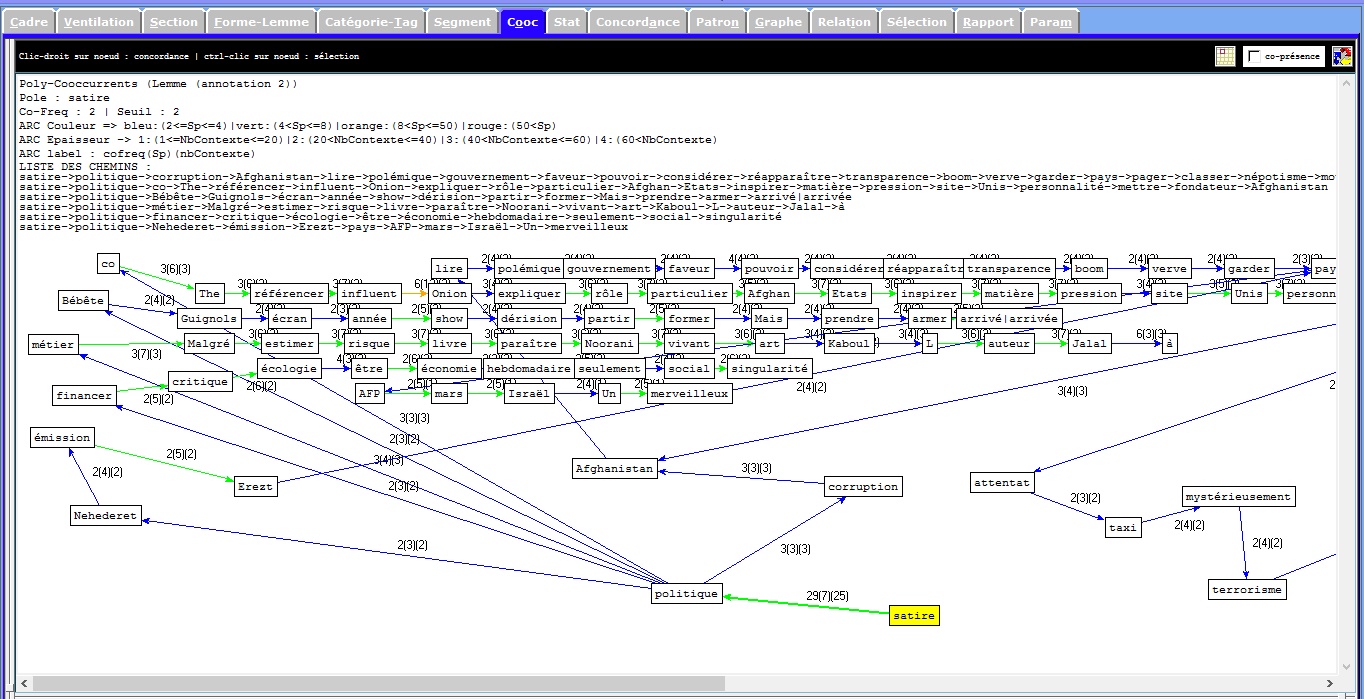Viewport: 1364px width, 699px height.
Task: Switch to the Segment tab
Action: [x=463, y=22]
